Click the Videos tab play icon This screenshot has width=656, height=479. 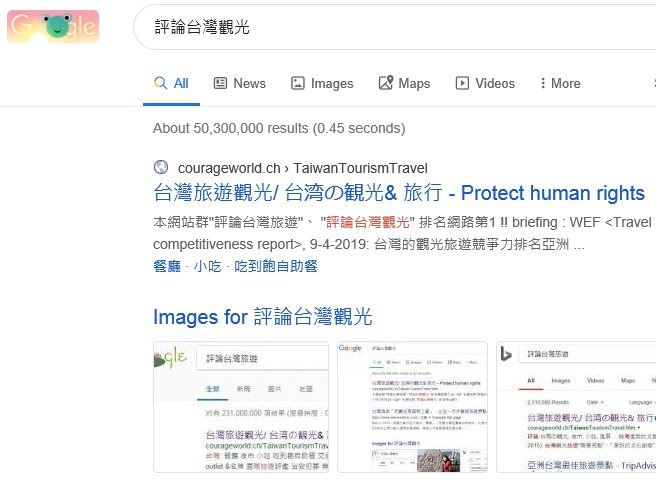(462, 83)
